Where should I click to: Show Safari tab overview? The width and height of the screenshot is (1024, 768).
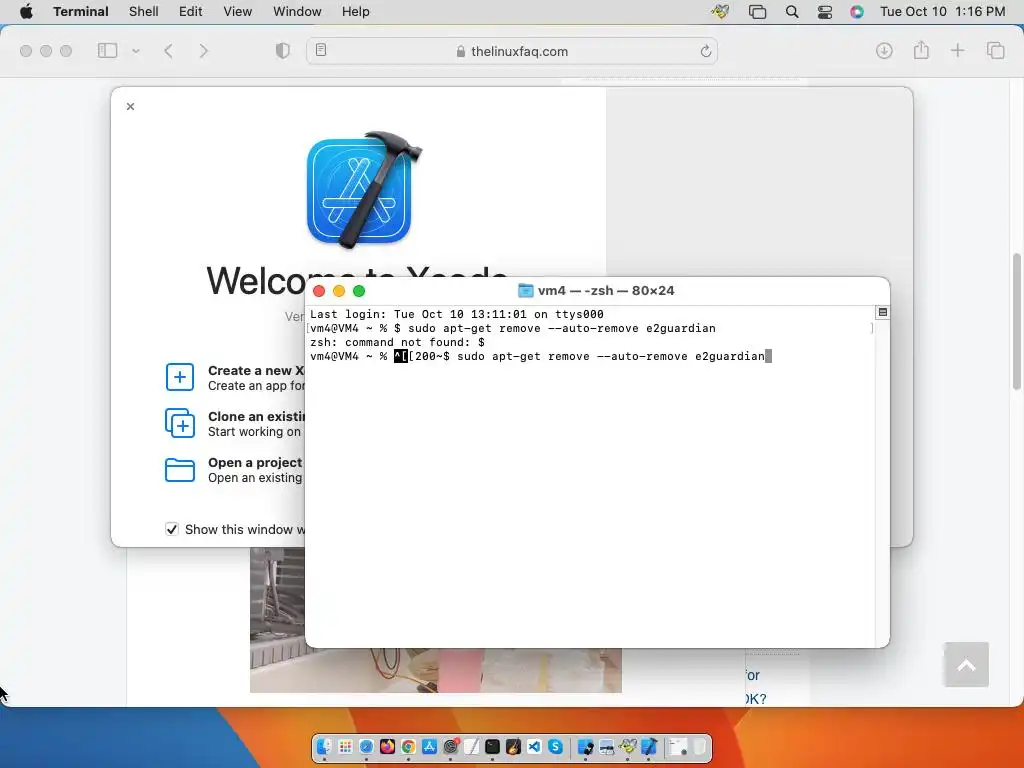coord(995,50)
